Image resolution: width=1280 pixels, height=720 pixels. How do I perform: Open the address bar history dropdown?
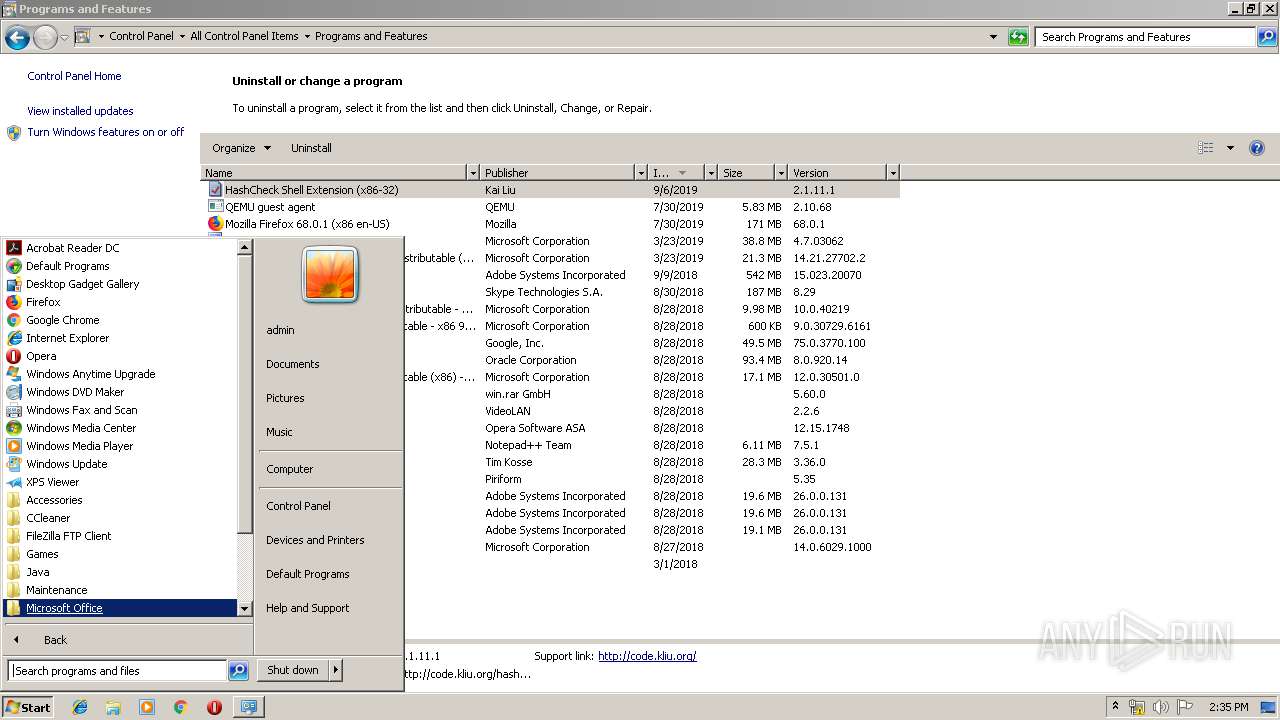pos(993,37)
